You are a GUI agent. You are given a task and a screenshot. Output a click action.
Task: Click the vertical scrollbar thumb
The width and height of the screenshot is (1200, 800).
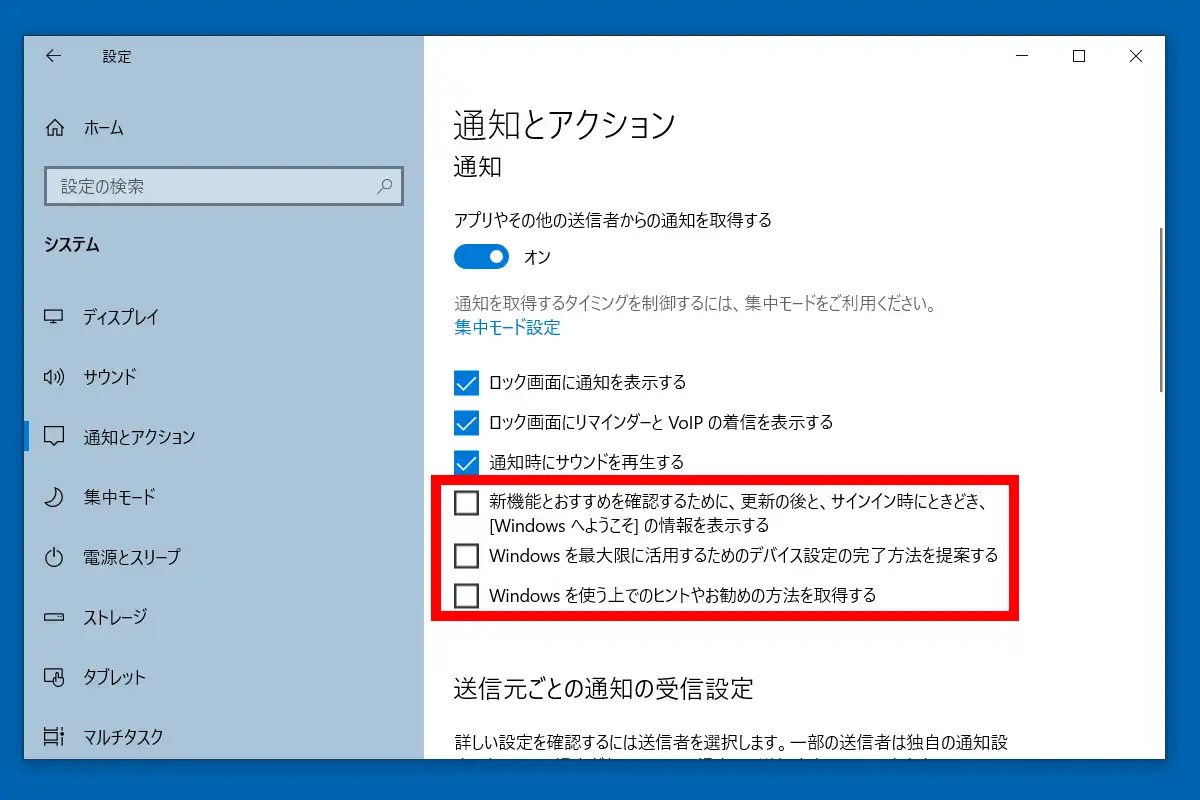(1160, 309)
